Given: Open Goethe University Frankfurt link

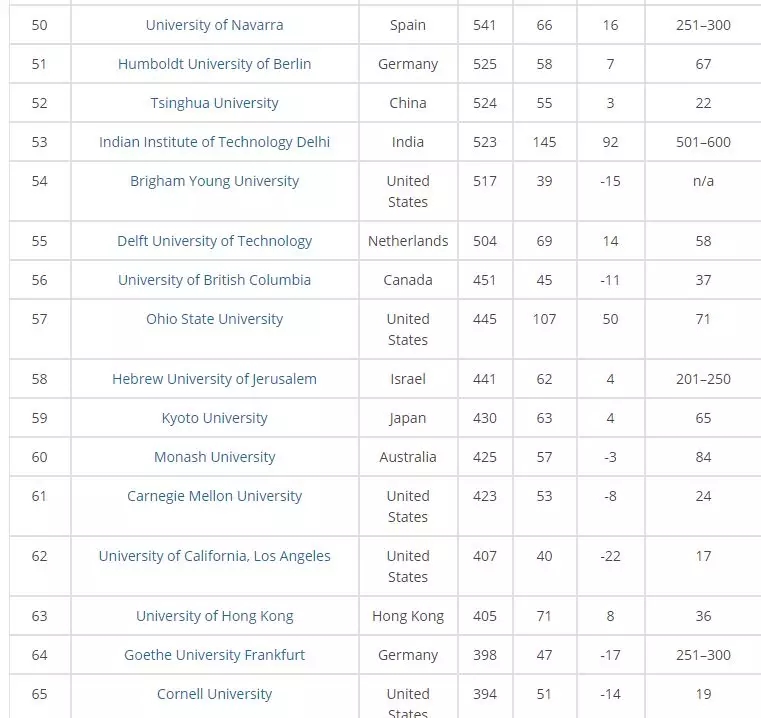Looking at the screenshot, I should 214,655.
